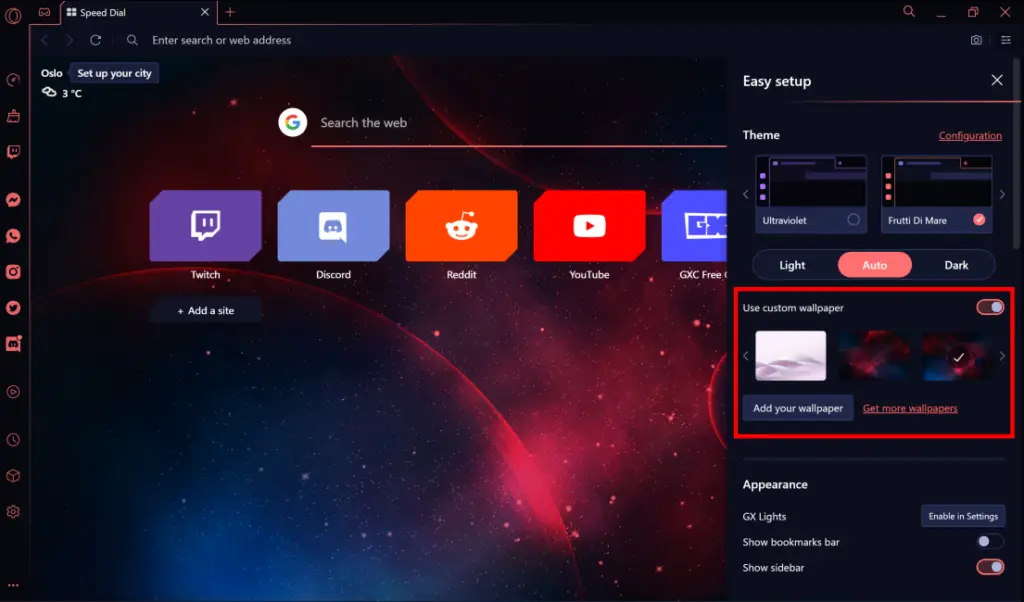The height and width of the screenshot is (602, 1024).
Task: Show previous themes with left arrow
Action: tap(746, 194)
